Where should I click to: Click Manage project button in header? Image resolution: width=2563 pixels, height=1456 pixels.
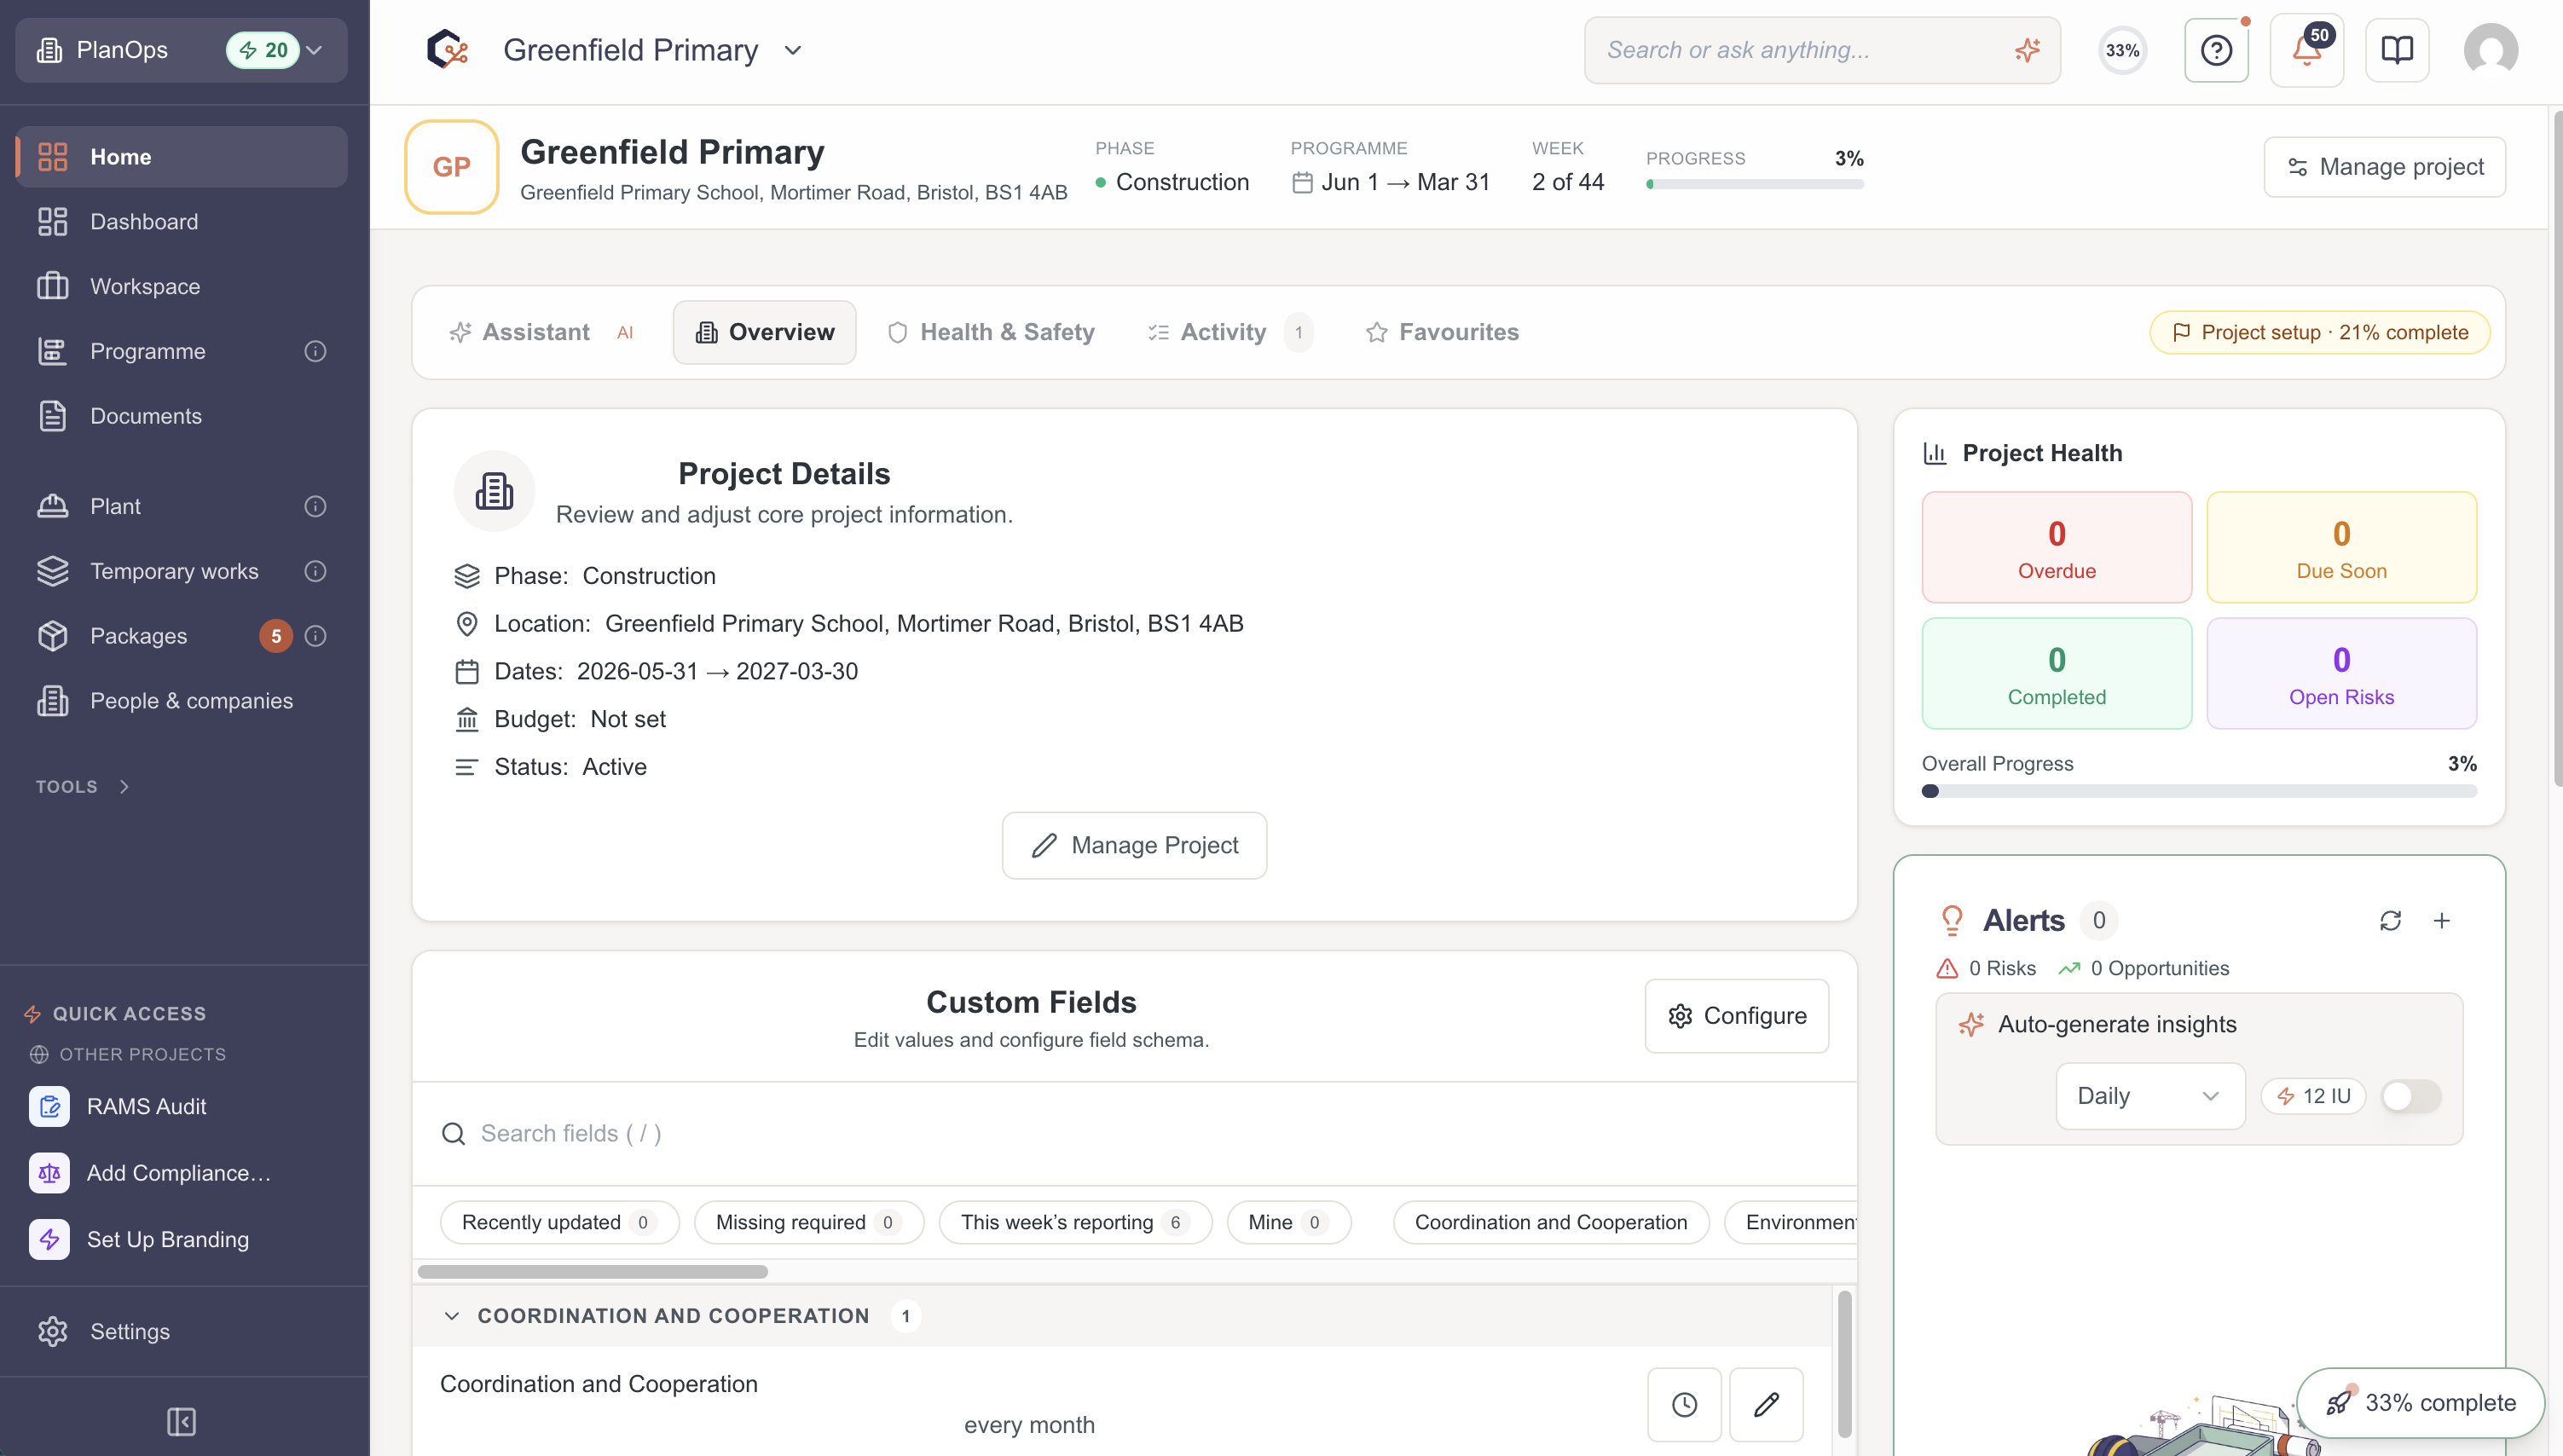2384,167
